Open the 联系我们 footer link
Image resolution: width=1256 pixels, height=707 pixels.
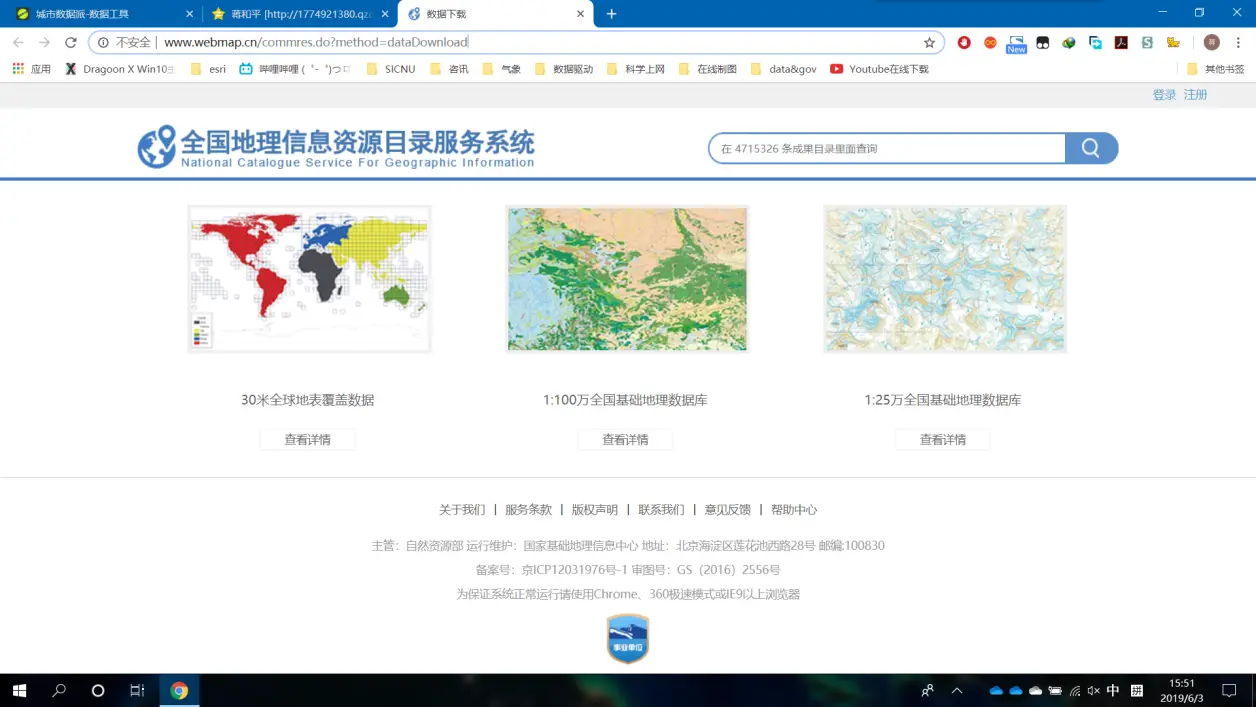[x=661, y=509]
